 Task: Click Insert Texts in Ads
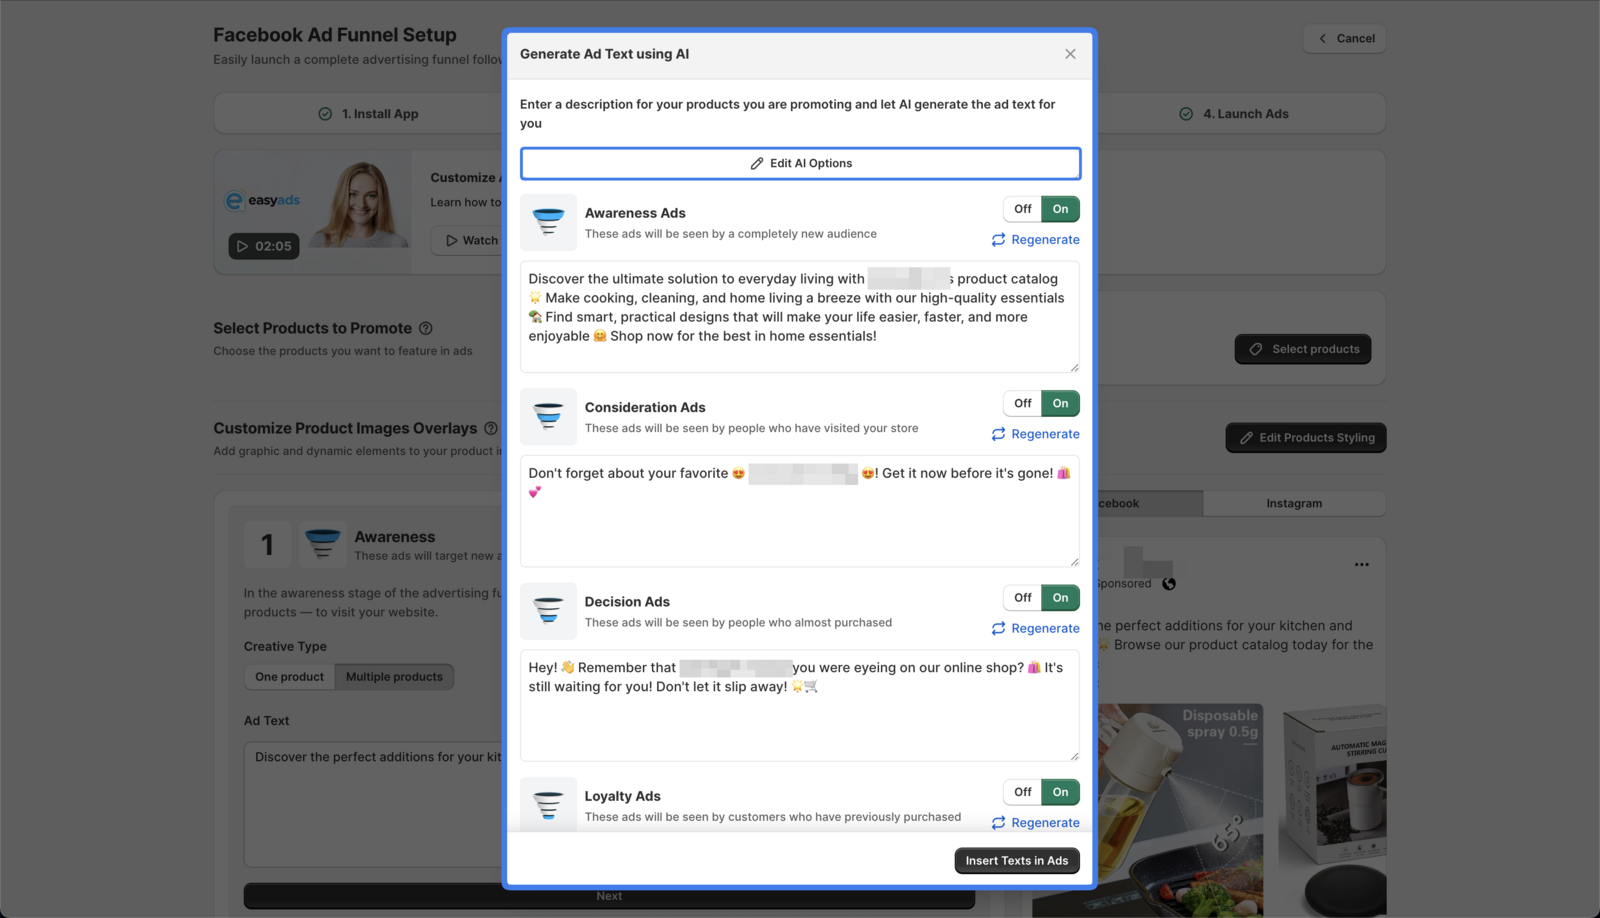coord(1016,860)
